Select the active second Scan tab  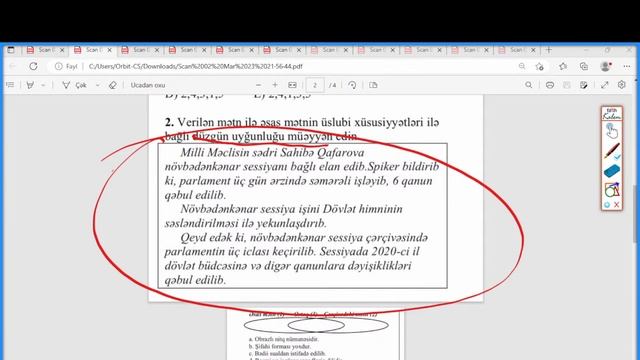click(92, 50)
